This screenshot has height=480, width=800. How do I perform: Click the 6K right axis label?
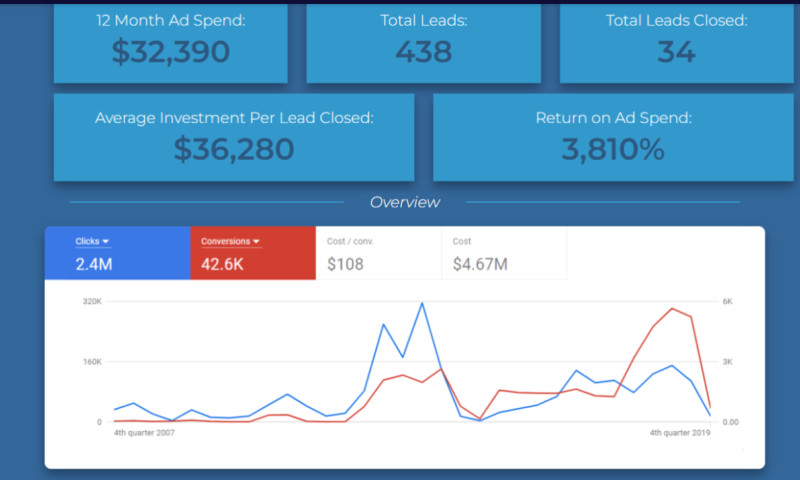(730, 300)
